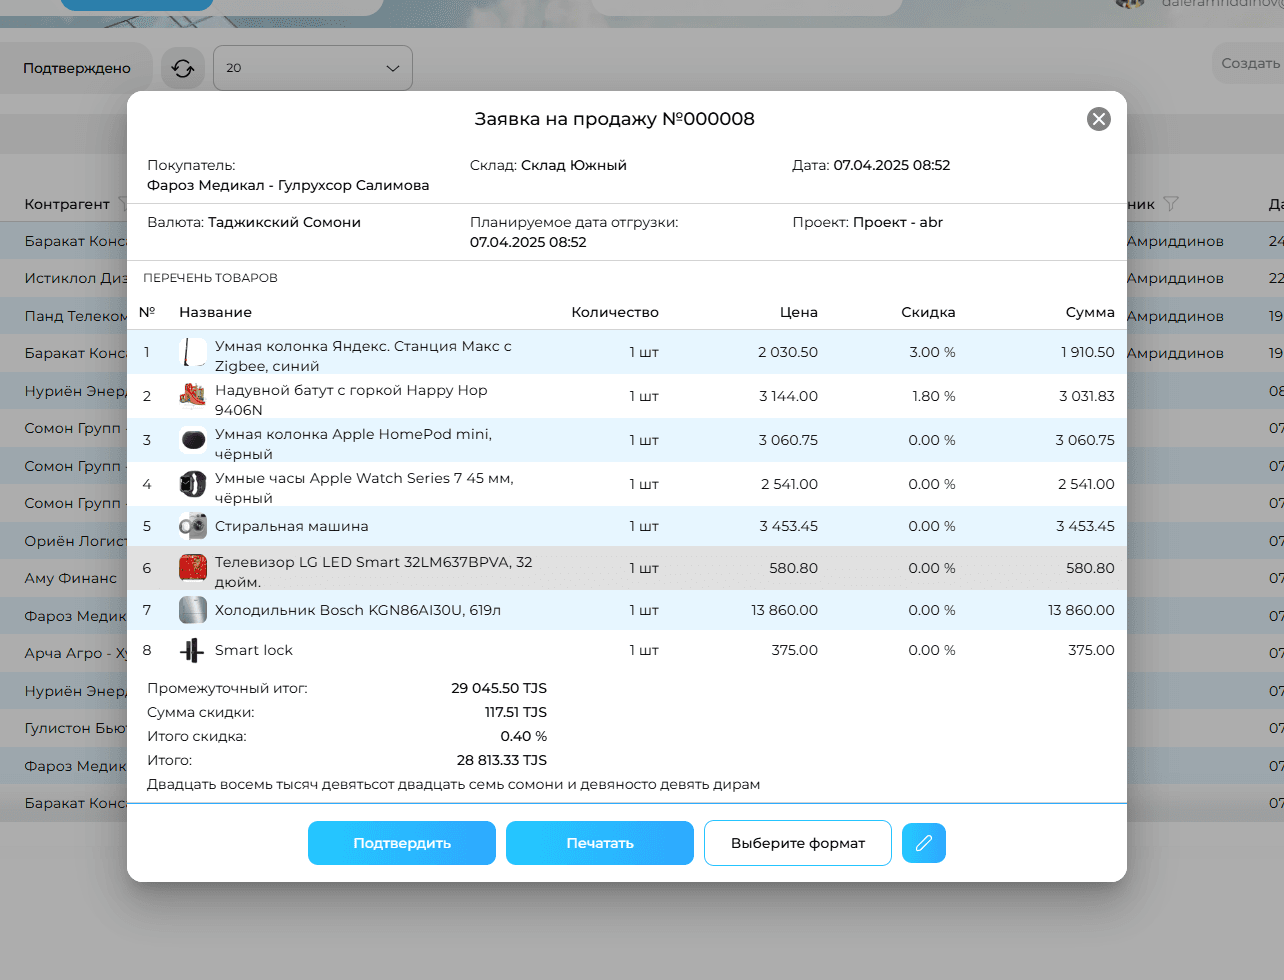This screenshot has height=980, width=1284.
Task: Click the LG television product thumbnail
Action: [x=192, y=568]
